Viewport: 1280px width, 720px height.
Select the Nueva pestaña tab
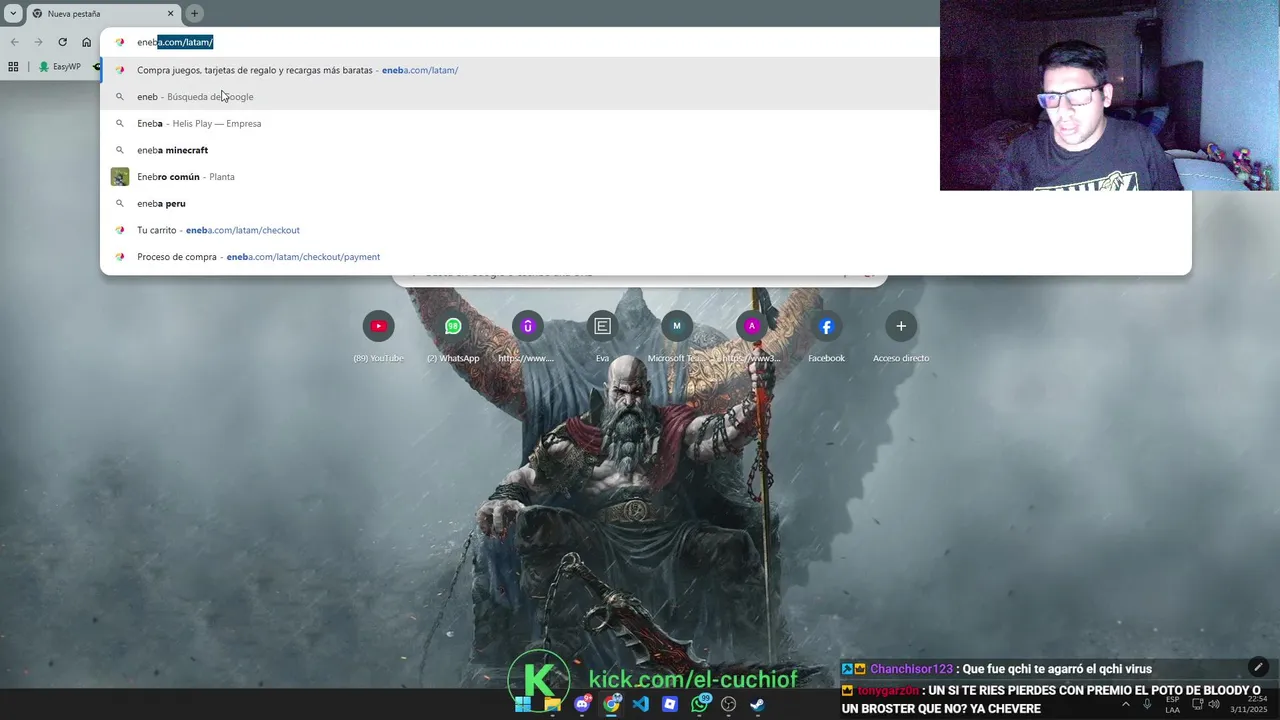coord(104,14)
